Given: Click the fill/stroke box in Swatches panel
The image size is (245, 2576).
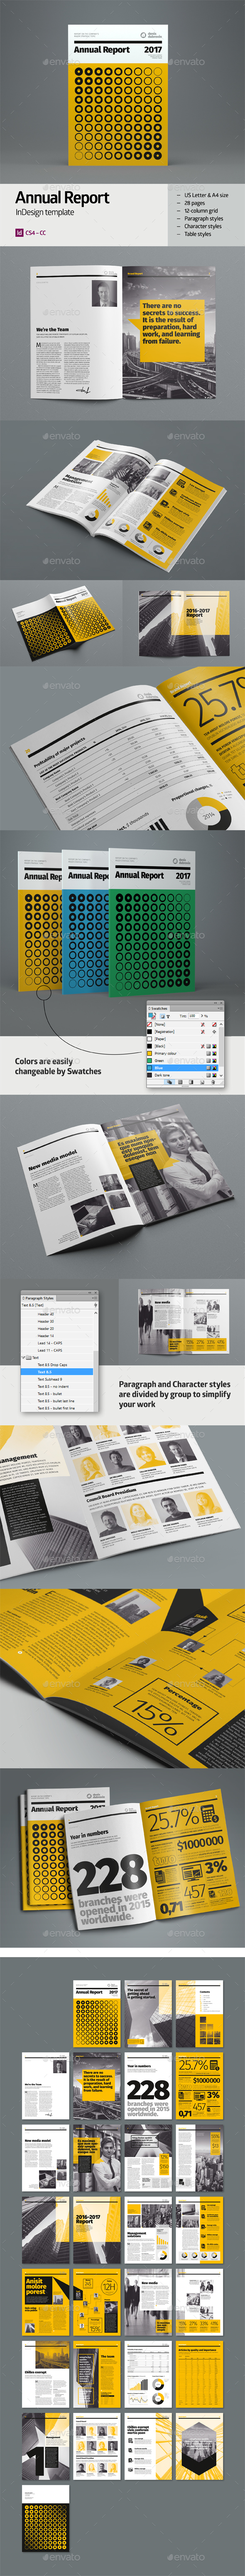Looking at the screenshot, I should [x=151, y=1016].
